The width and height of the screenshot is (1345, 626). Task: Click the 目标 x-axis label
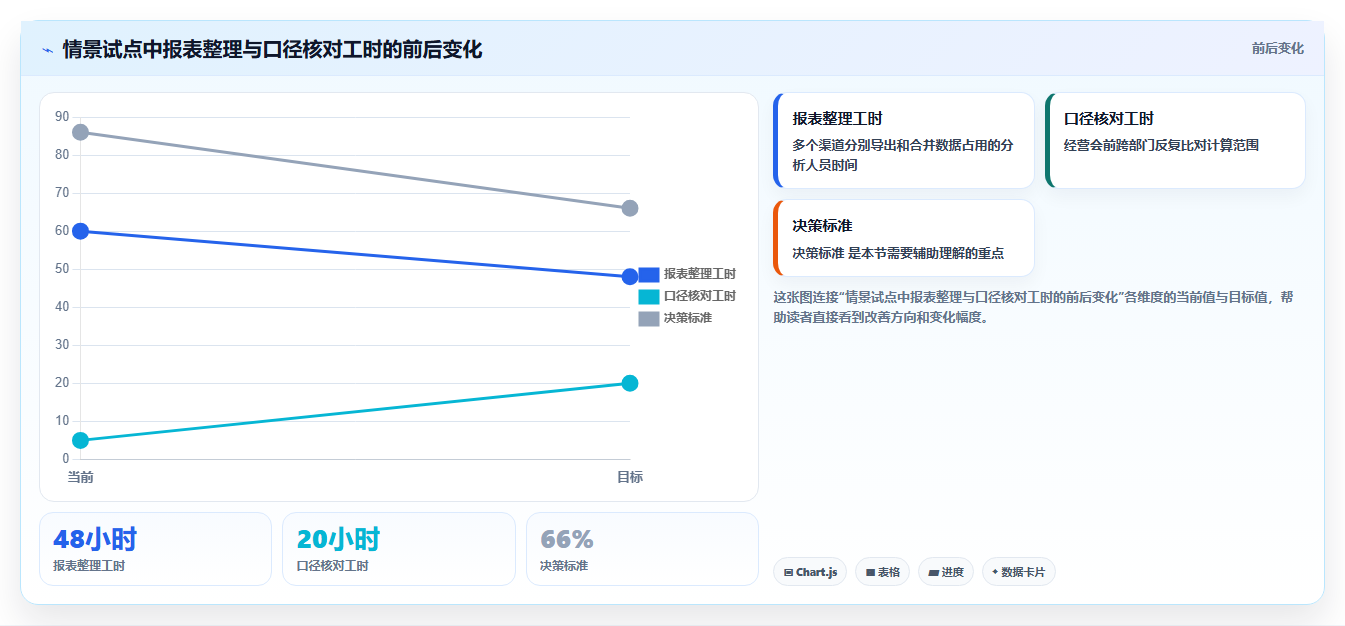630,477
